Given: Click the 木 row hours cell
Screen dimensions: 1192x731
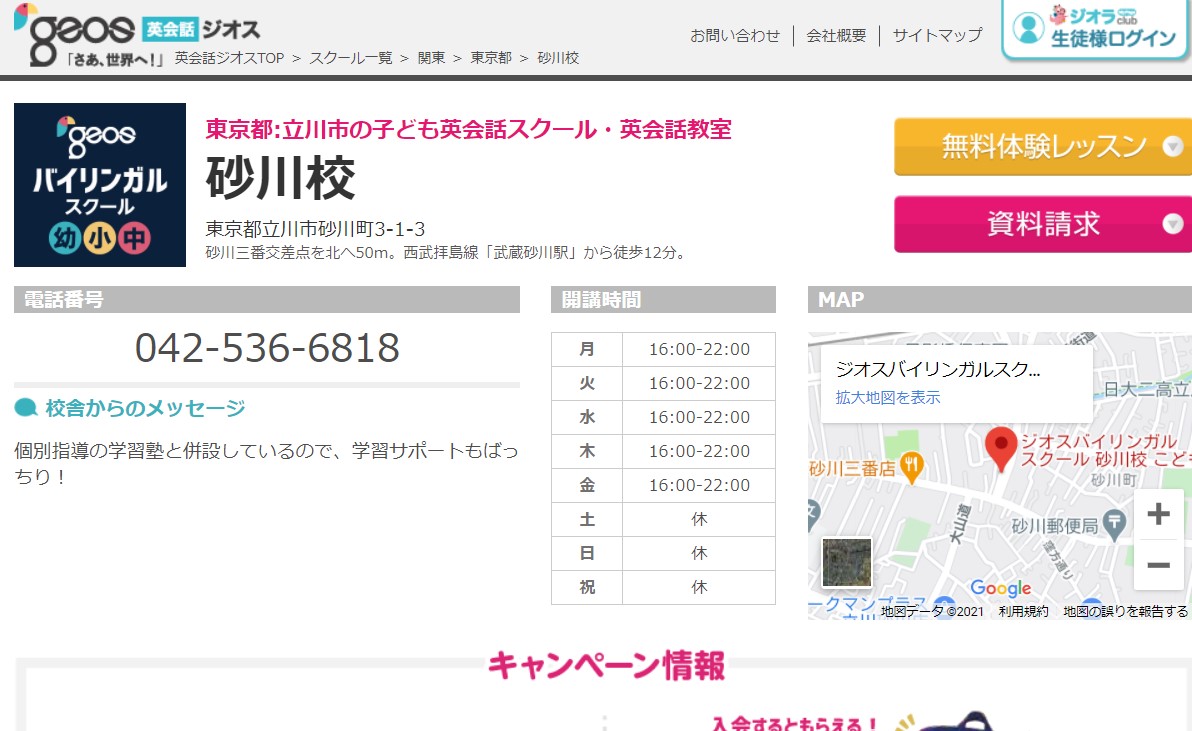Looking at the screenshot, I should [x=699, y=451].
